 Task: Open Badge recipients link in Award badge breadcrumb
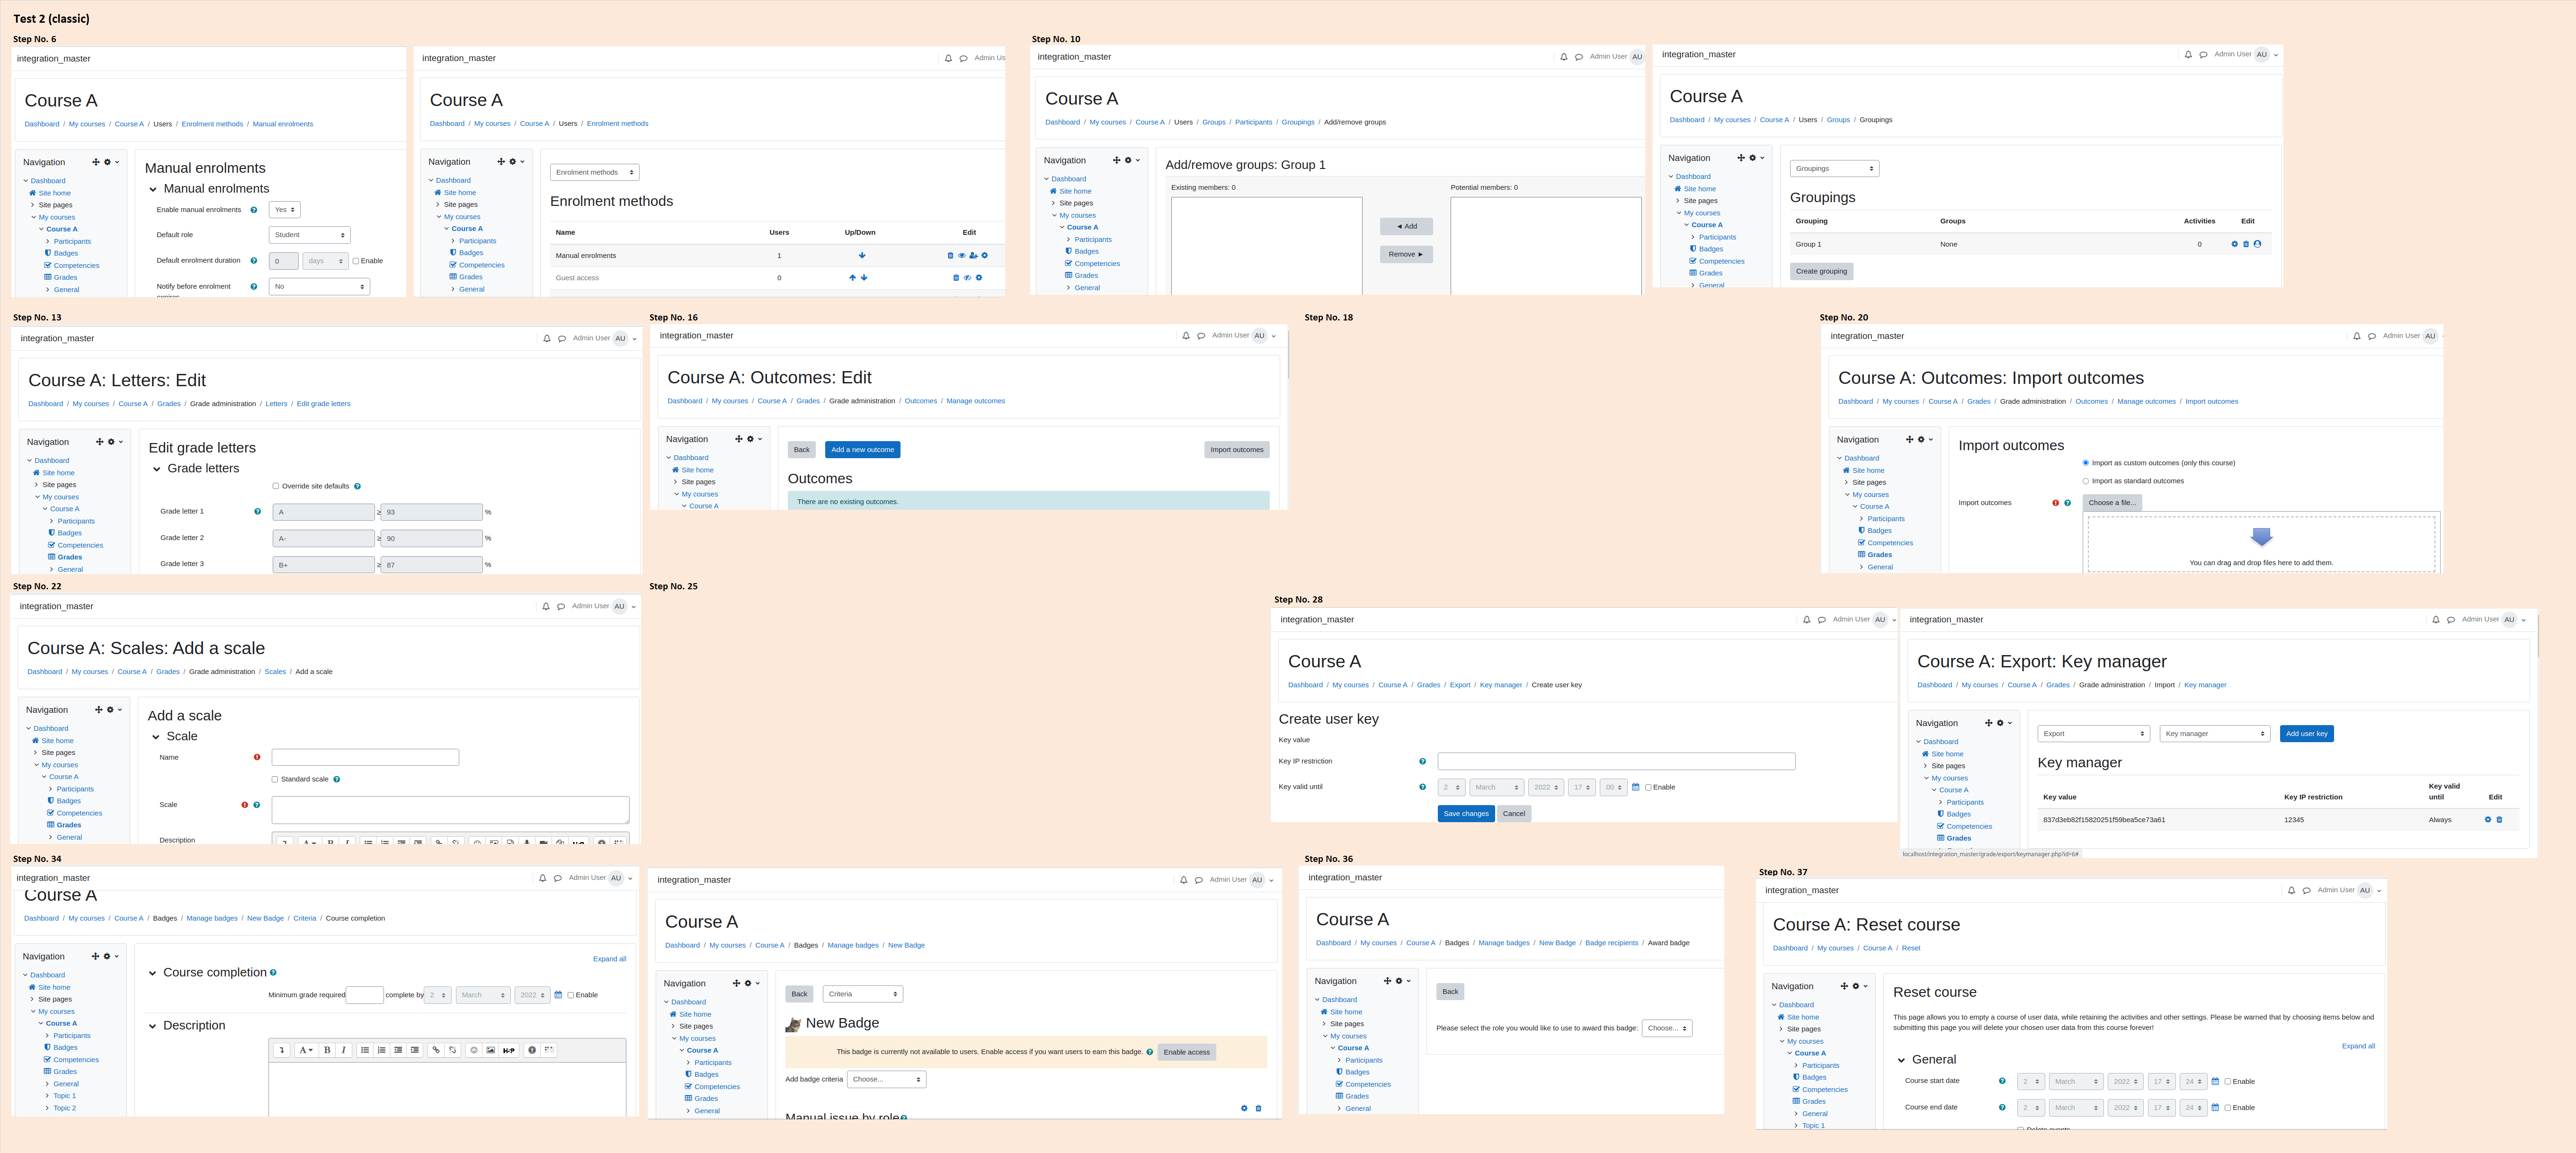[1611, 943]
